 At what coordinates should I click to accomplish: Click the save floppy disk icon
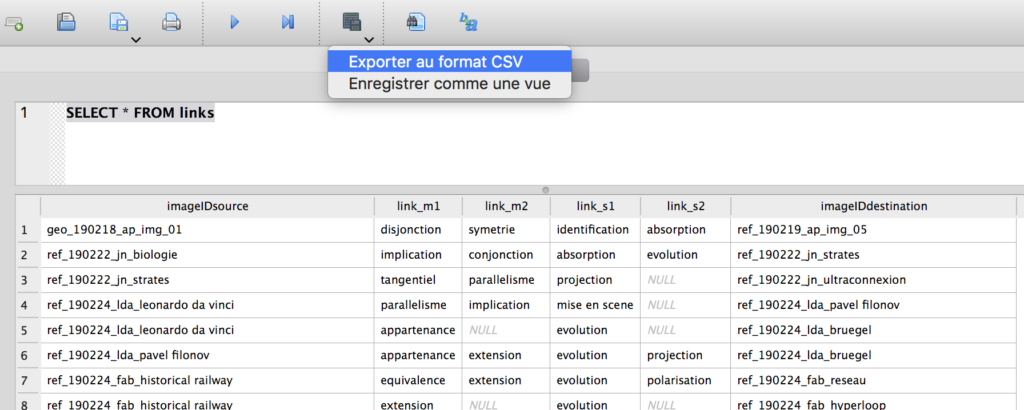coord(66,22)
